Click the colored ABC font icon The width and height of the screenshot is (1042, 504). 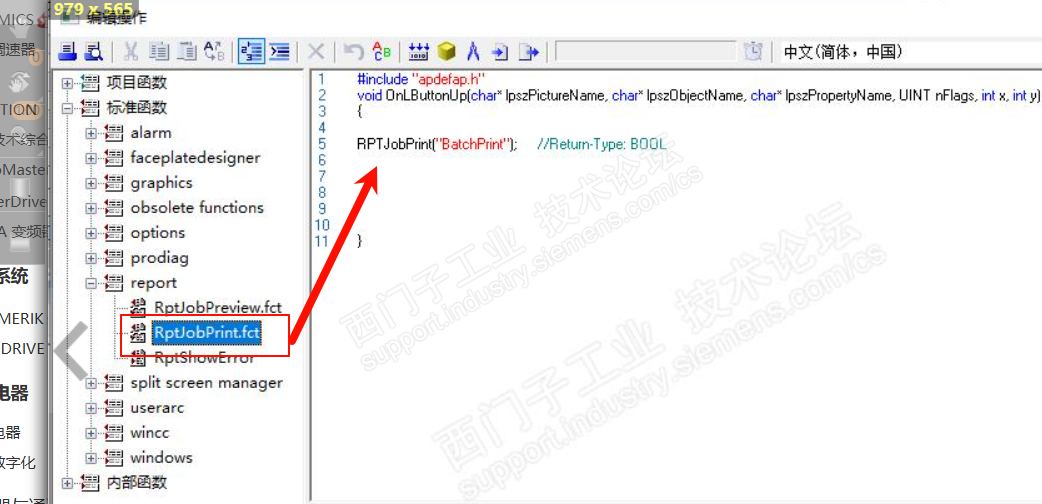point(381,51)
